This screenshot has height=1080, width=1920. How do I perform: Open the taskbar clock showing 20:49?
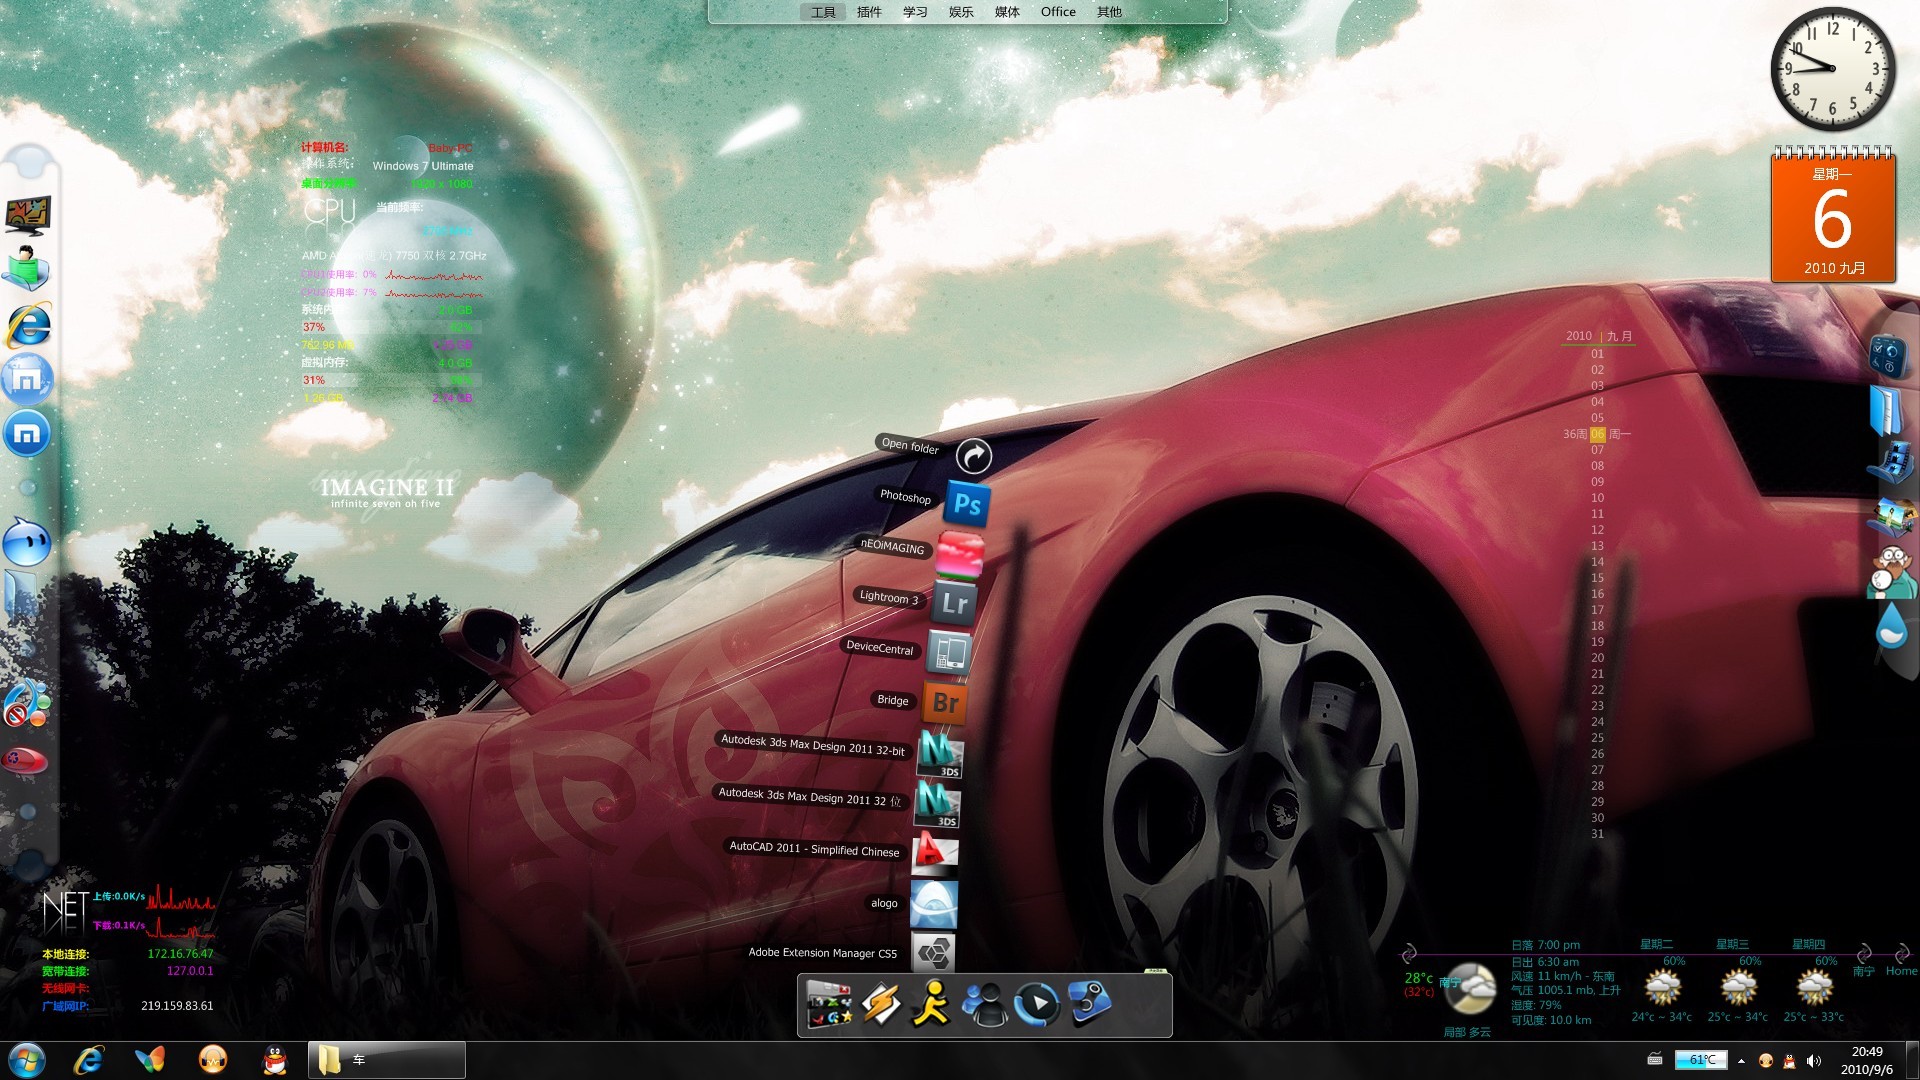(x=1867, y=1060)
